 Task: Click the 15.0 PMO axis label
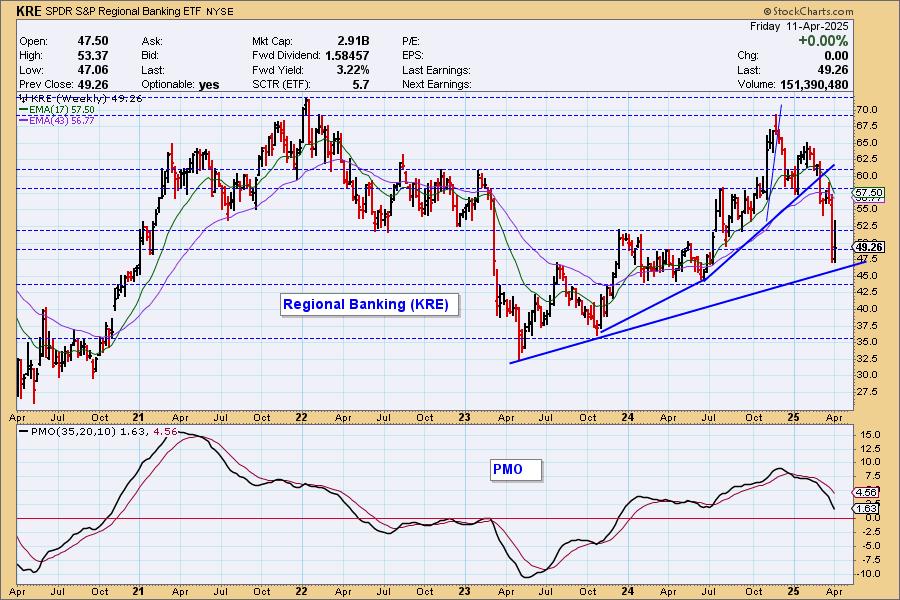pyautogui.click(x=870, y=435)
